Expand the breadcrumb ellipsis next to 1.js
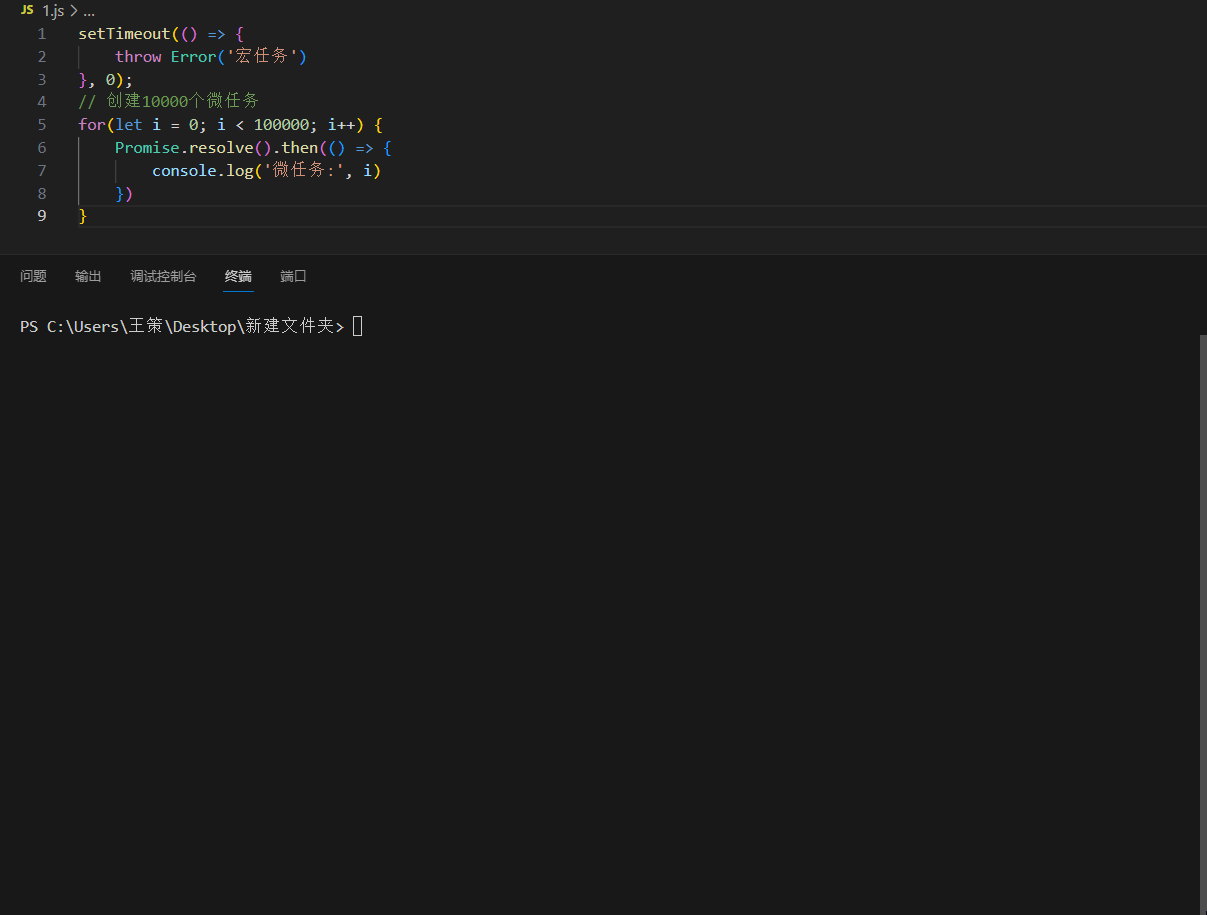The image size is (1207, 915). [89, 10]
